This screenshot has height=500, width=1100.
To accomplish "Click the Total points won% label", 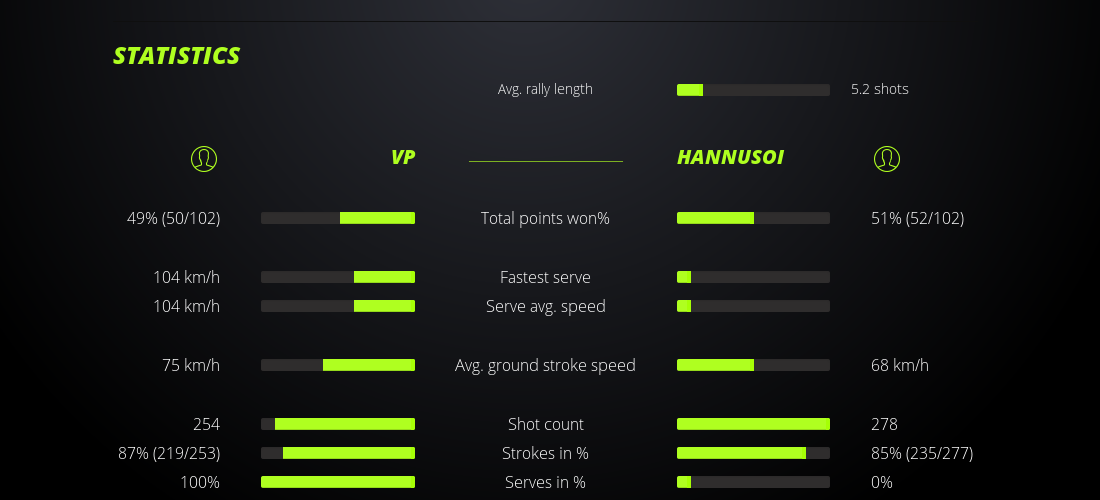I will (545, 218).
